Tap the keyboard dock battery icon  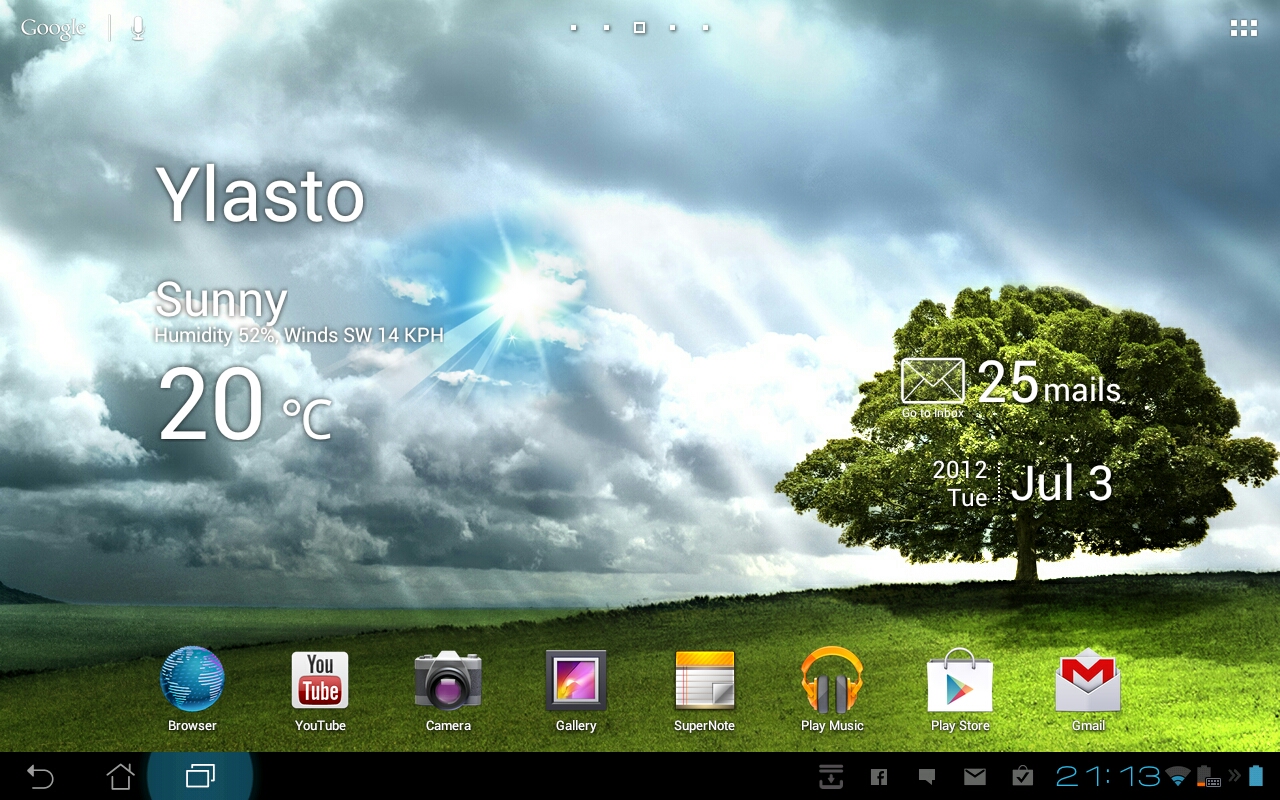click(x=1208, y=777)
